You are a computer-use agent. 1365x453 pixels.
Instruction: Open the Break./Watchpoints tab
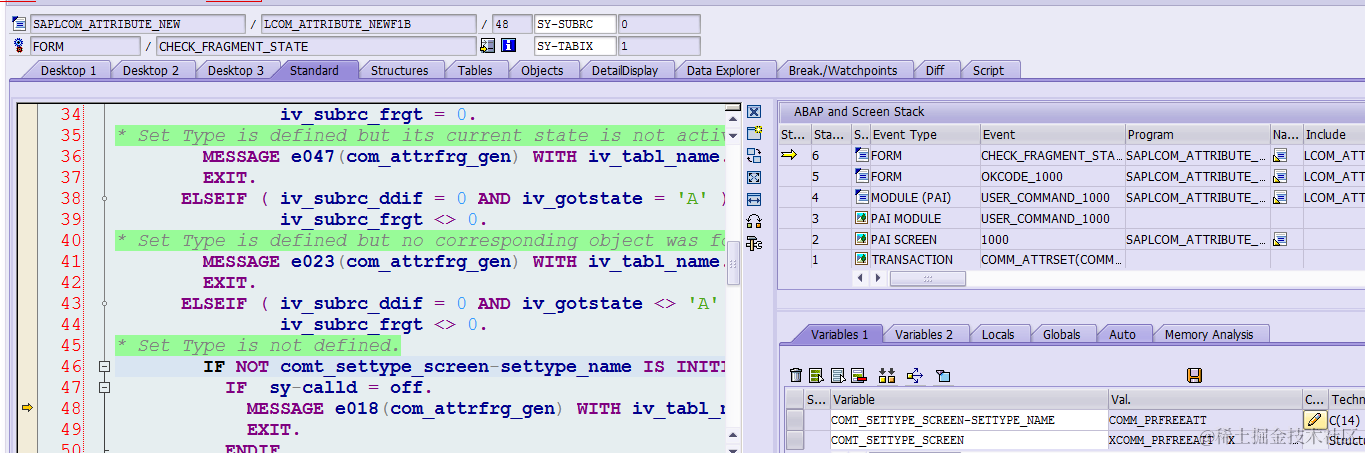843,70
